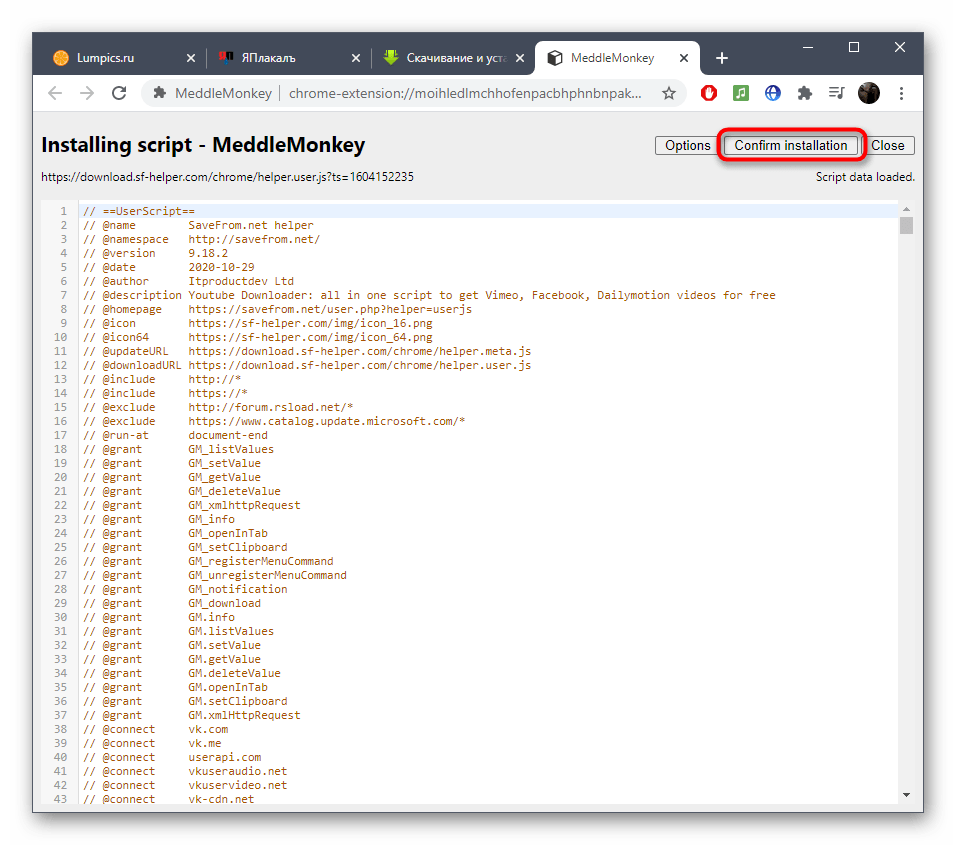Click 'GM_unregisterMenuCommand' grant line
The height and width of the screenshot is (845, 956).
268,576
